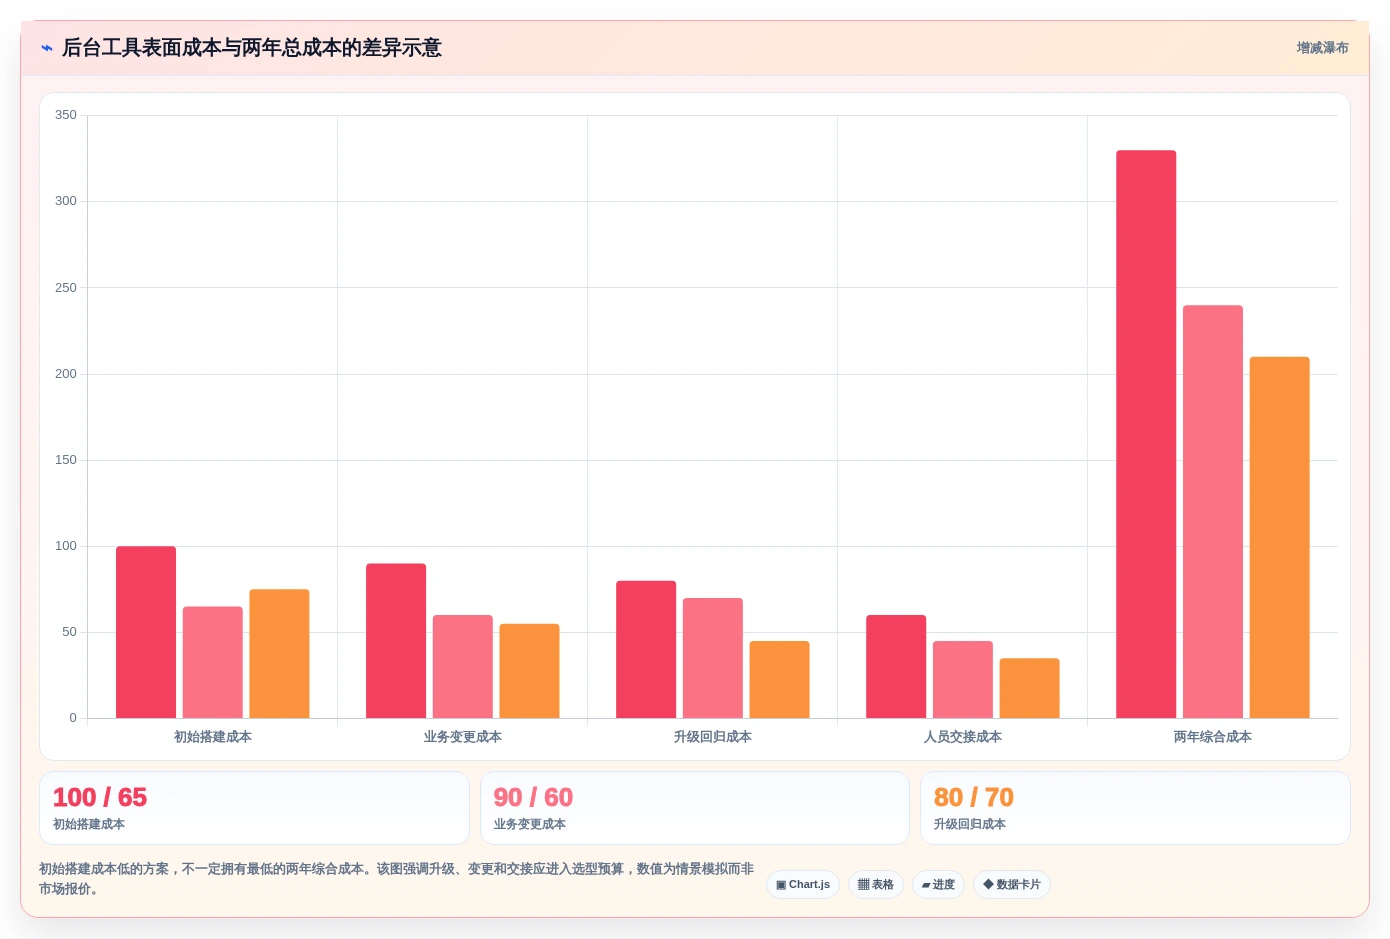1390x939 pixels.
Task: Click the 350 y-axis tick label
Action: coord(66,115)
